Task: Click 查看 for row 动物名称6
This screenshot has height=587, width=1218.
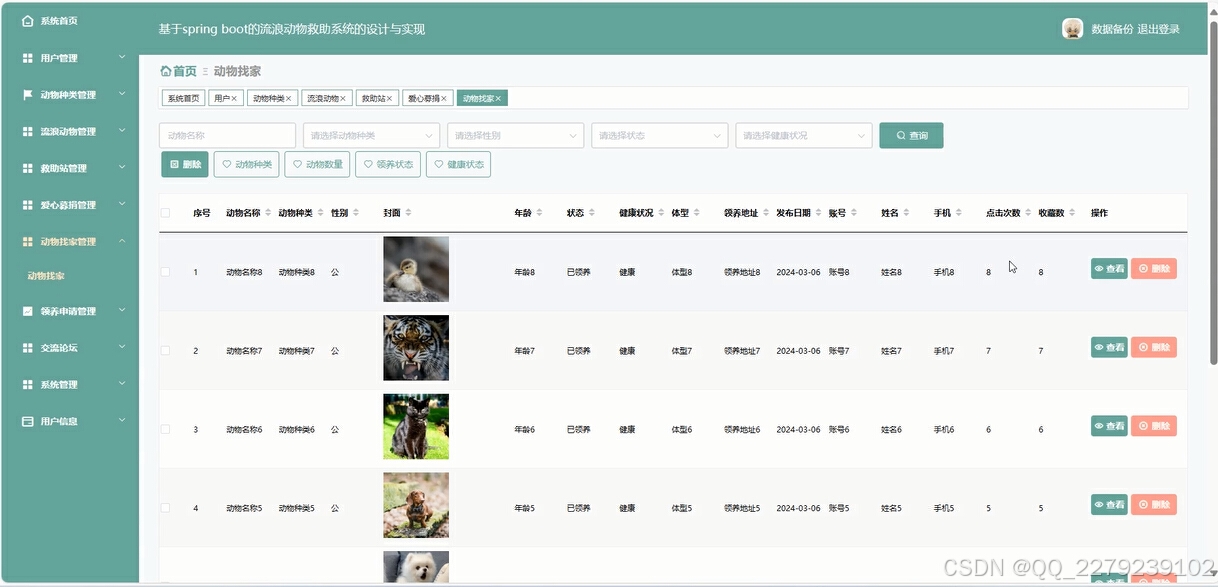Action: (1109, 426)
